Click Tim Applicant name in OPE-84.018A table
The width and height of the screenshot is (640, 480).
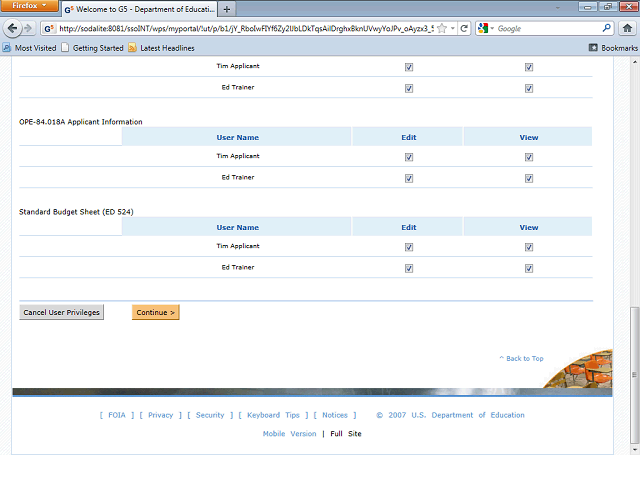click(x=238, y=156)
